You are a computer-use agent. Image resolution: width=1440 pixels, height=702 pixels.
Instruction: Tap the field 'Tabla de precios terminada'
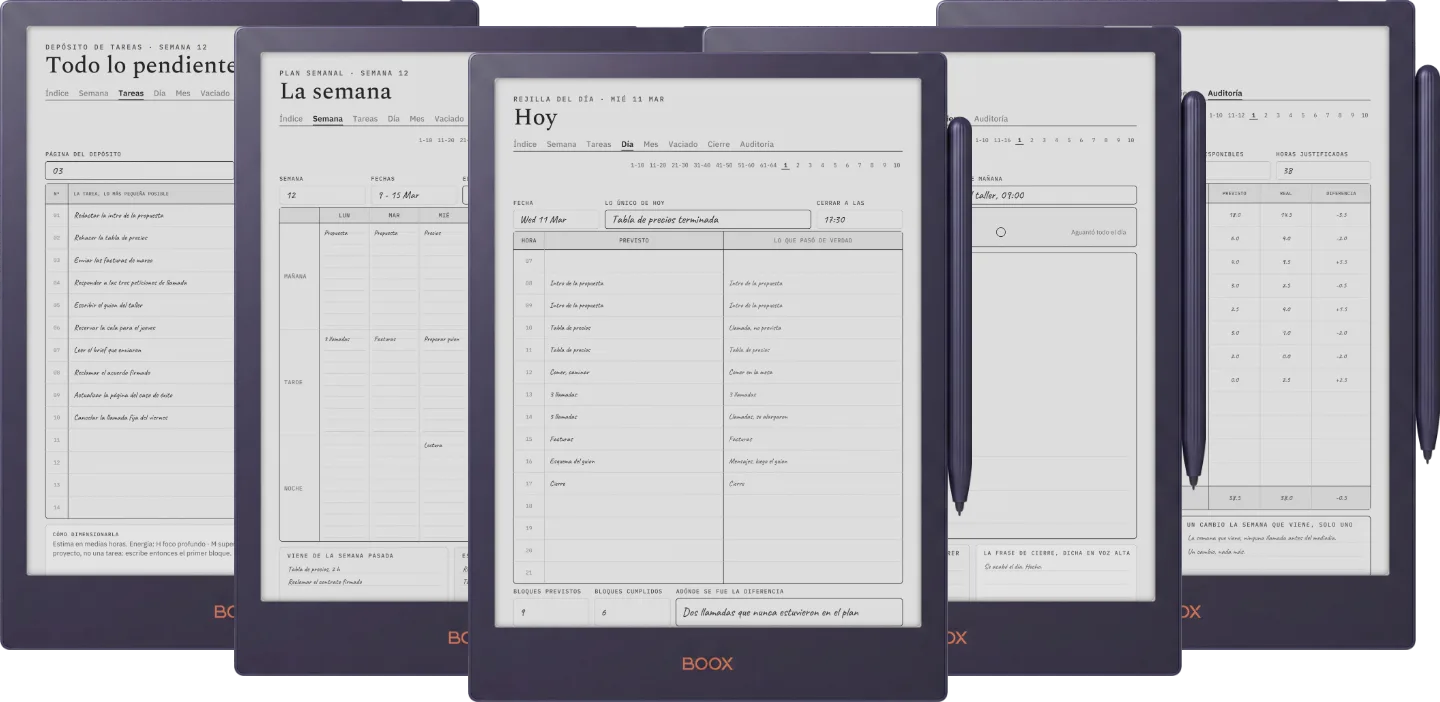[707, 219]
